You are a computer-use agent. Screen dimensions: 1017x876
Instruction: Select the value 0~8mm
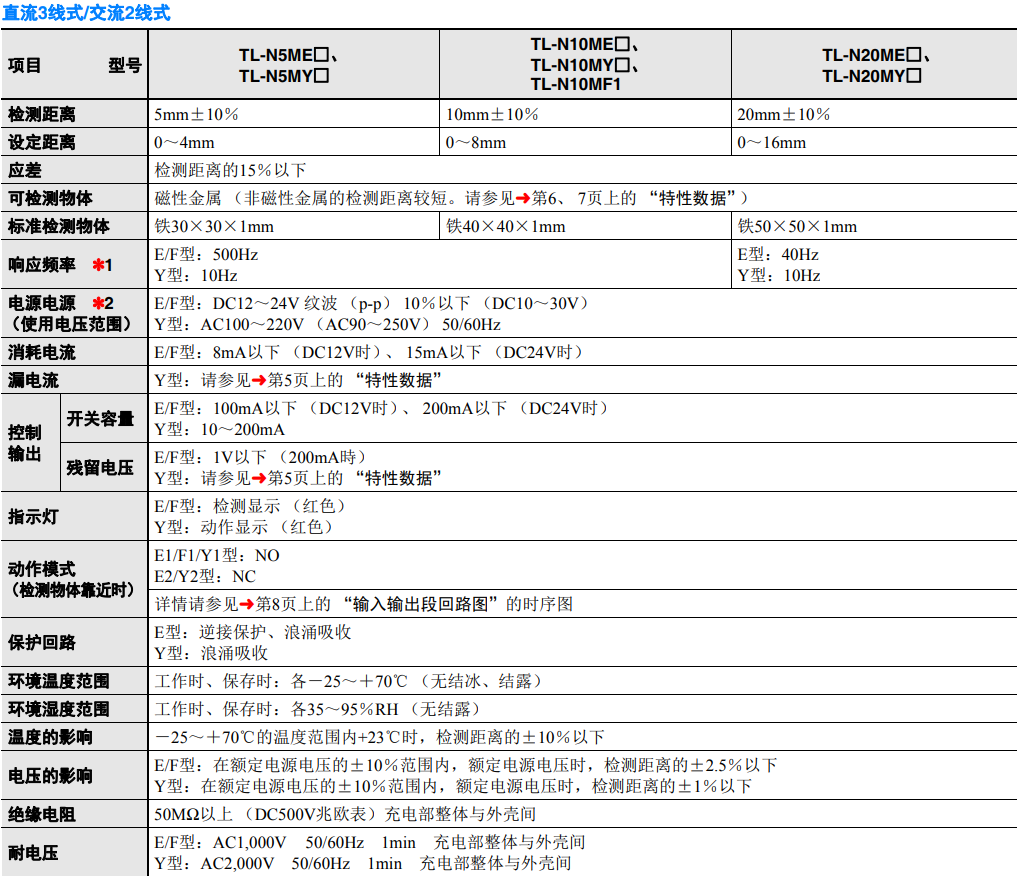(x=476, y=143)
